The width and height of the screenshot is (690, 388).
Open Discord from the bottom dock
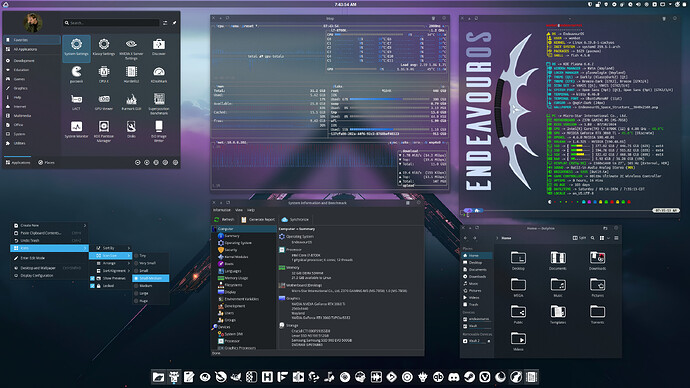(x=454, y=377)
